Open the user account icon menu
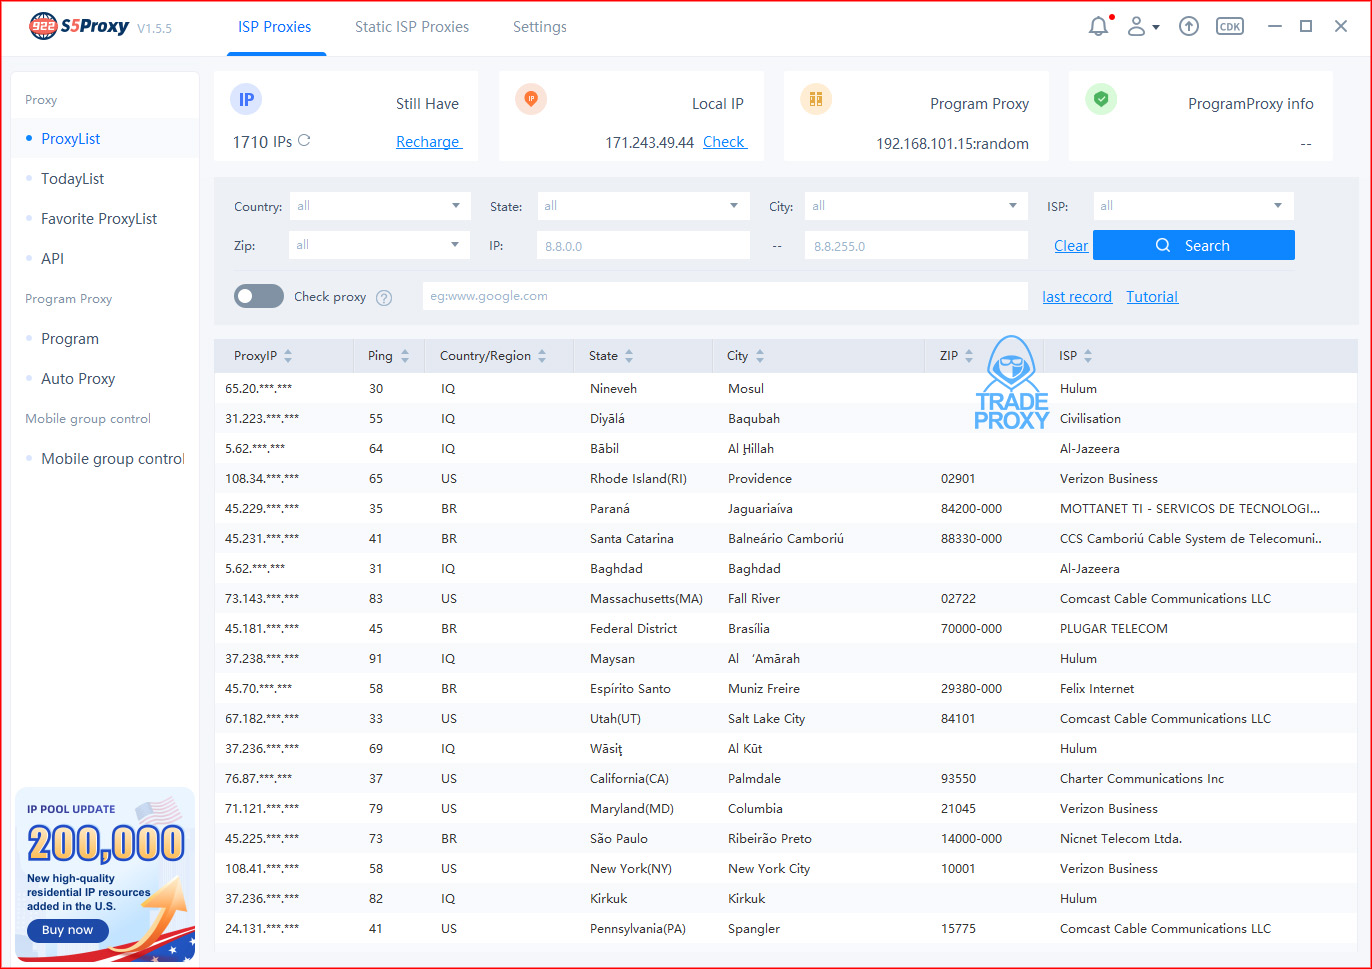 coord(1143,27)
